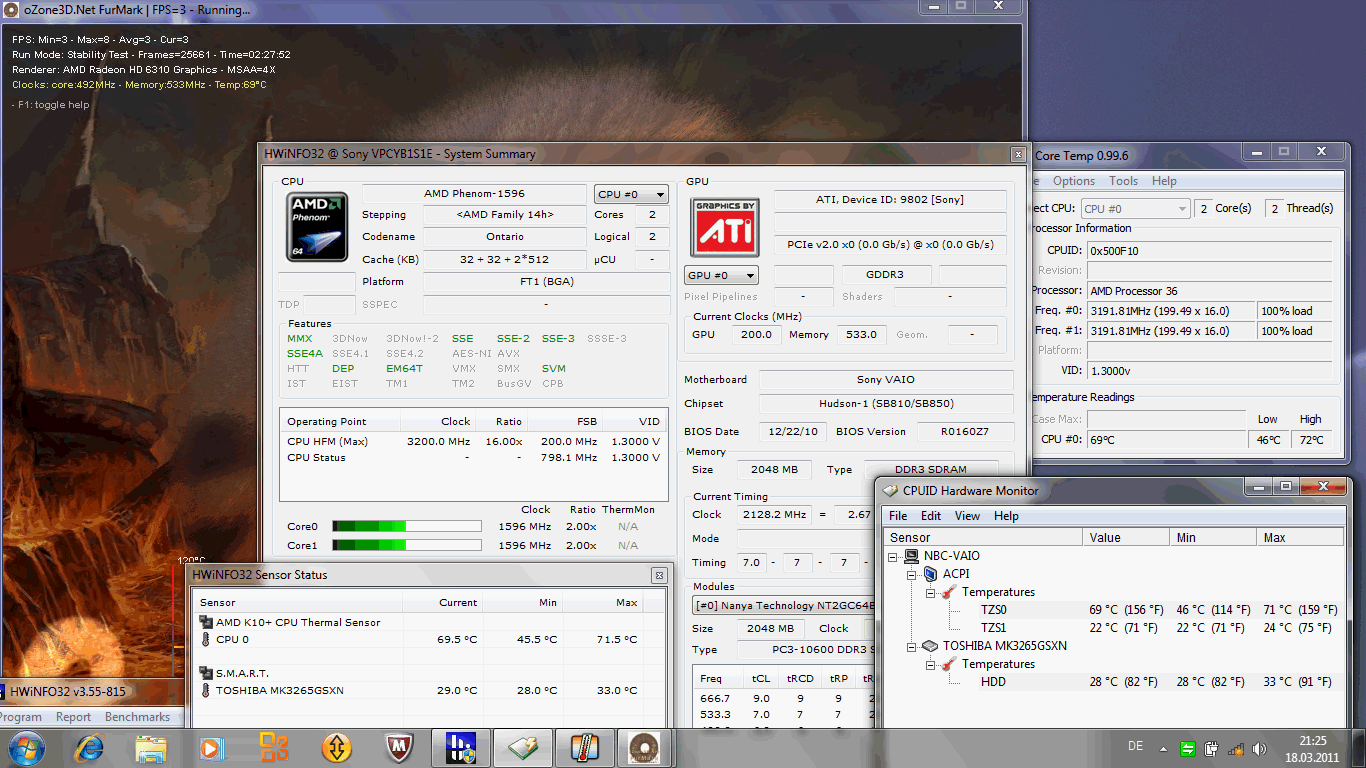
Task: Open Core Temp CPU #0 selector dropdown
Action: click(1134, 208)
